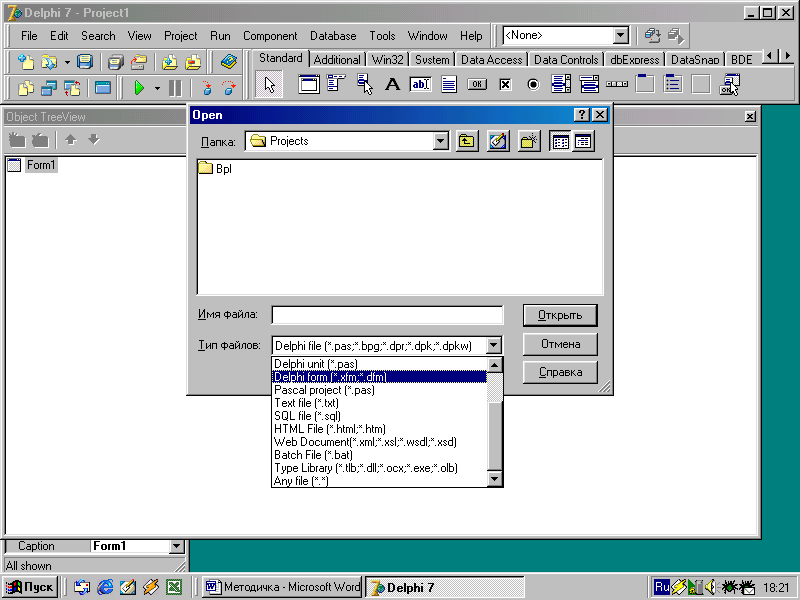Click the Имя файла input field

coord(387,315)
